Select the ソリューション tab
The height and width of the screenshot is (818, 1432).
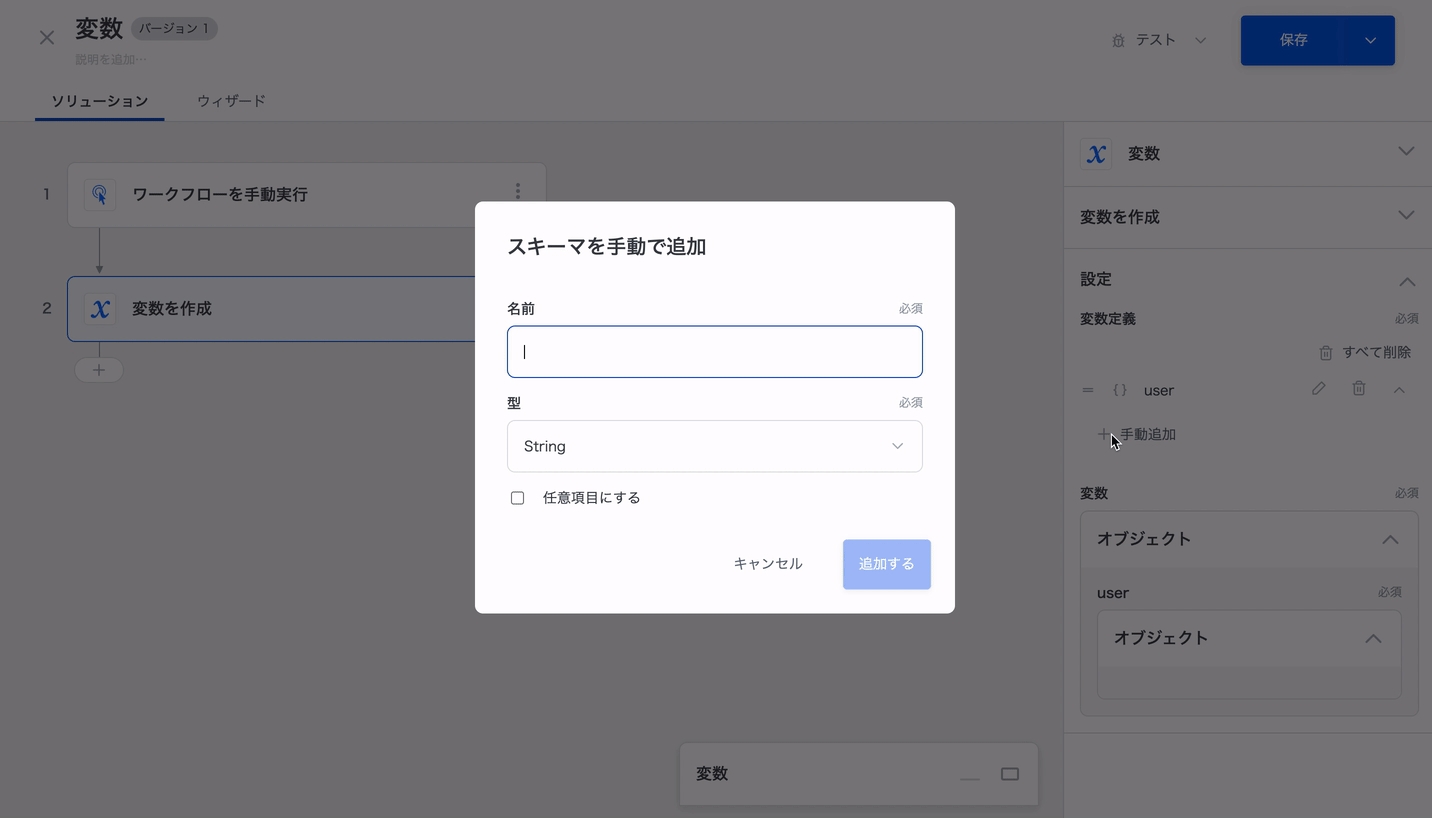[x=99, y=101]
